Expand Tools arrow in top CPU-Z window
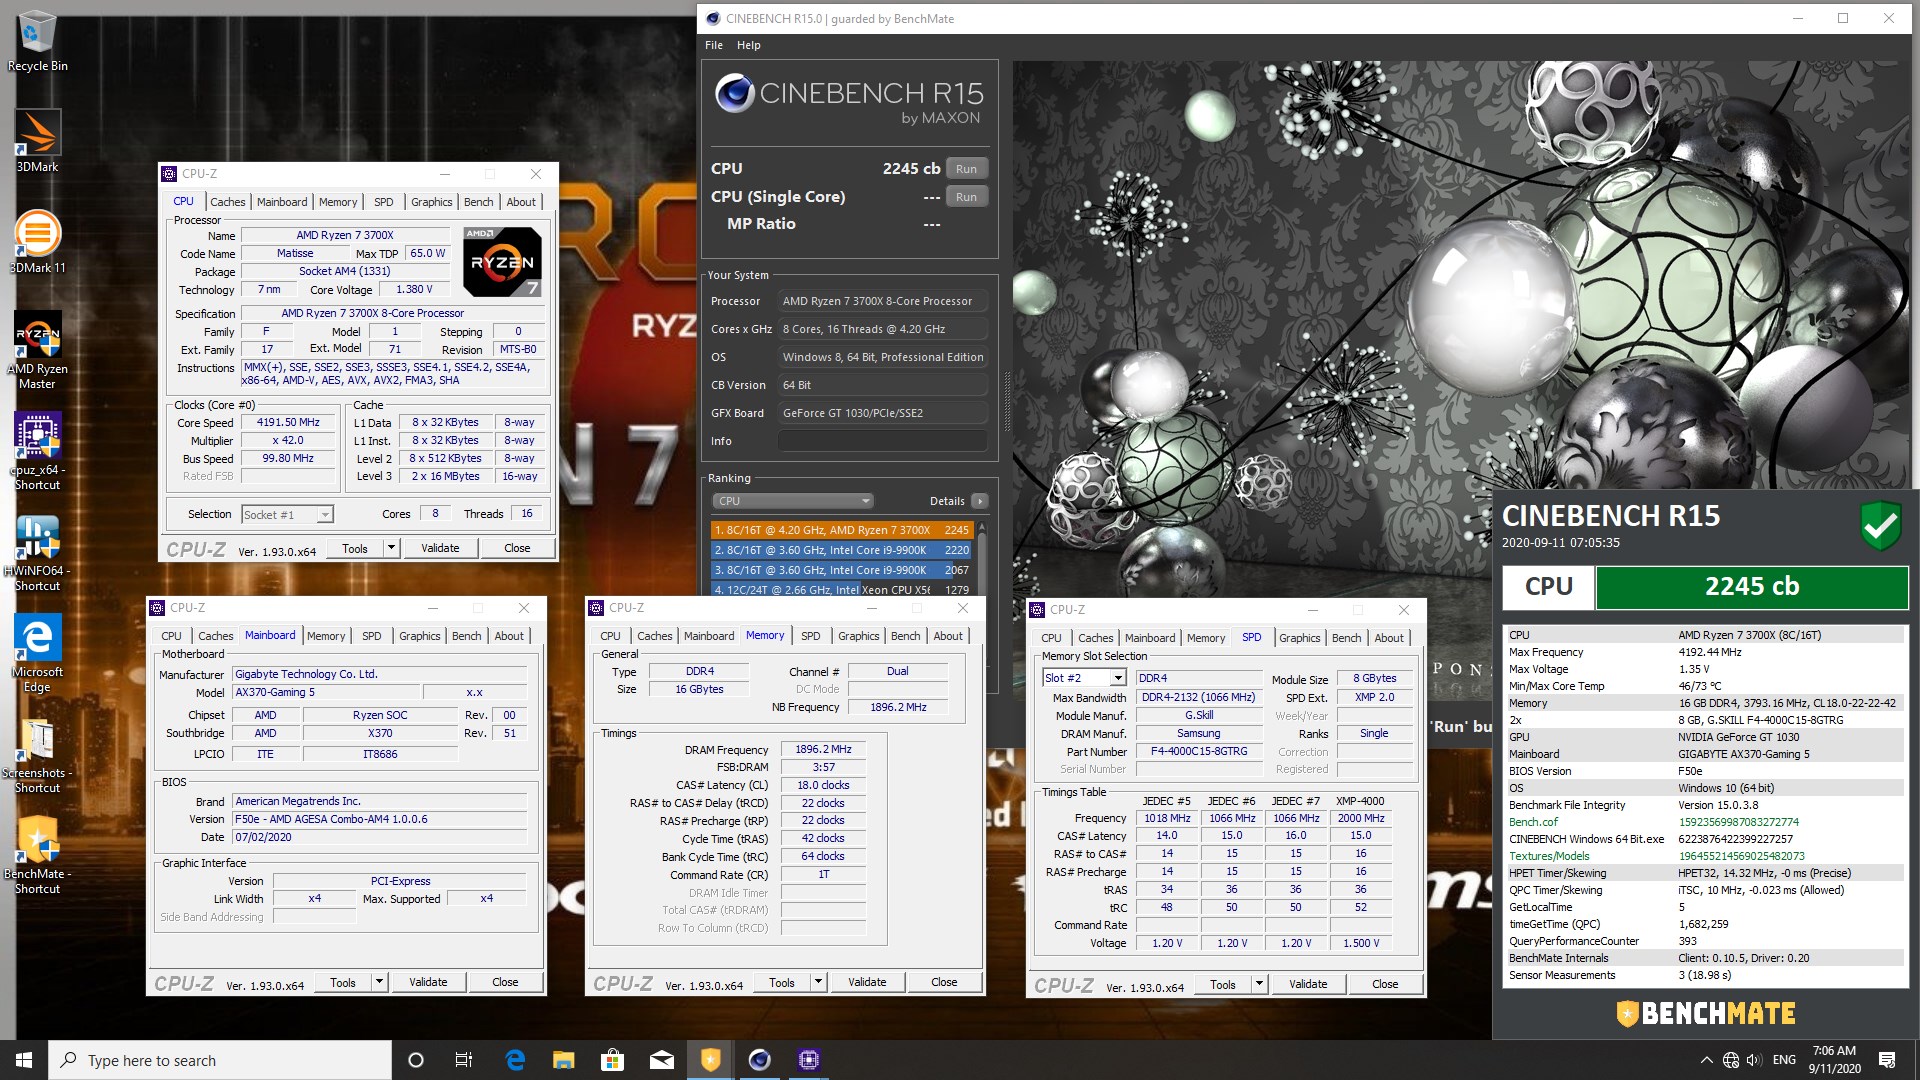Image resolution: width=1920 pixels, height=1080 pixels. click(x=391, y=548)
